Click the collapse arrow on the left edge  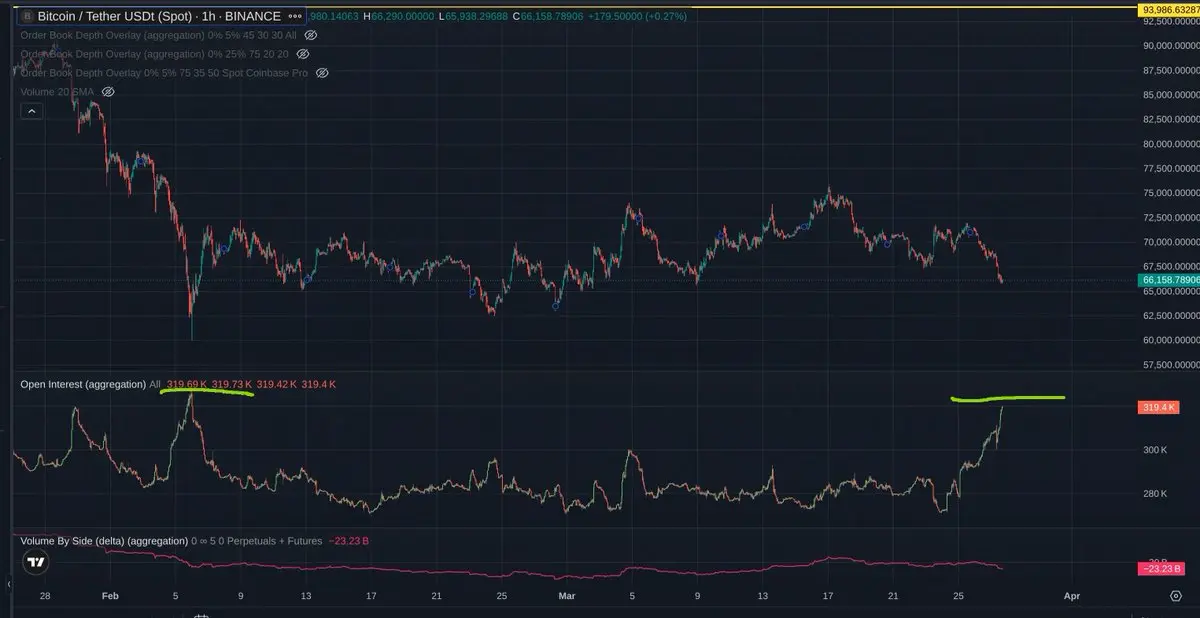[x=9, y=583]
